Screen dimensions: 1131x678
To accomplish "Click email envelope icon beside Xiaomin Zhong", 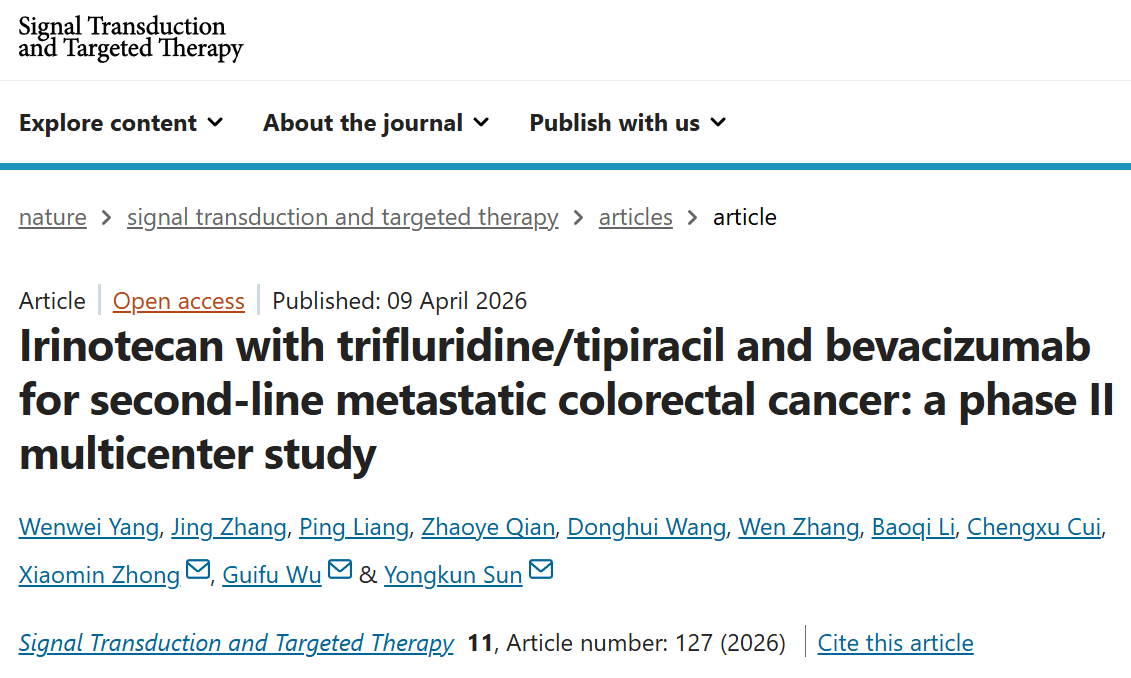I will coord(198,571).
